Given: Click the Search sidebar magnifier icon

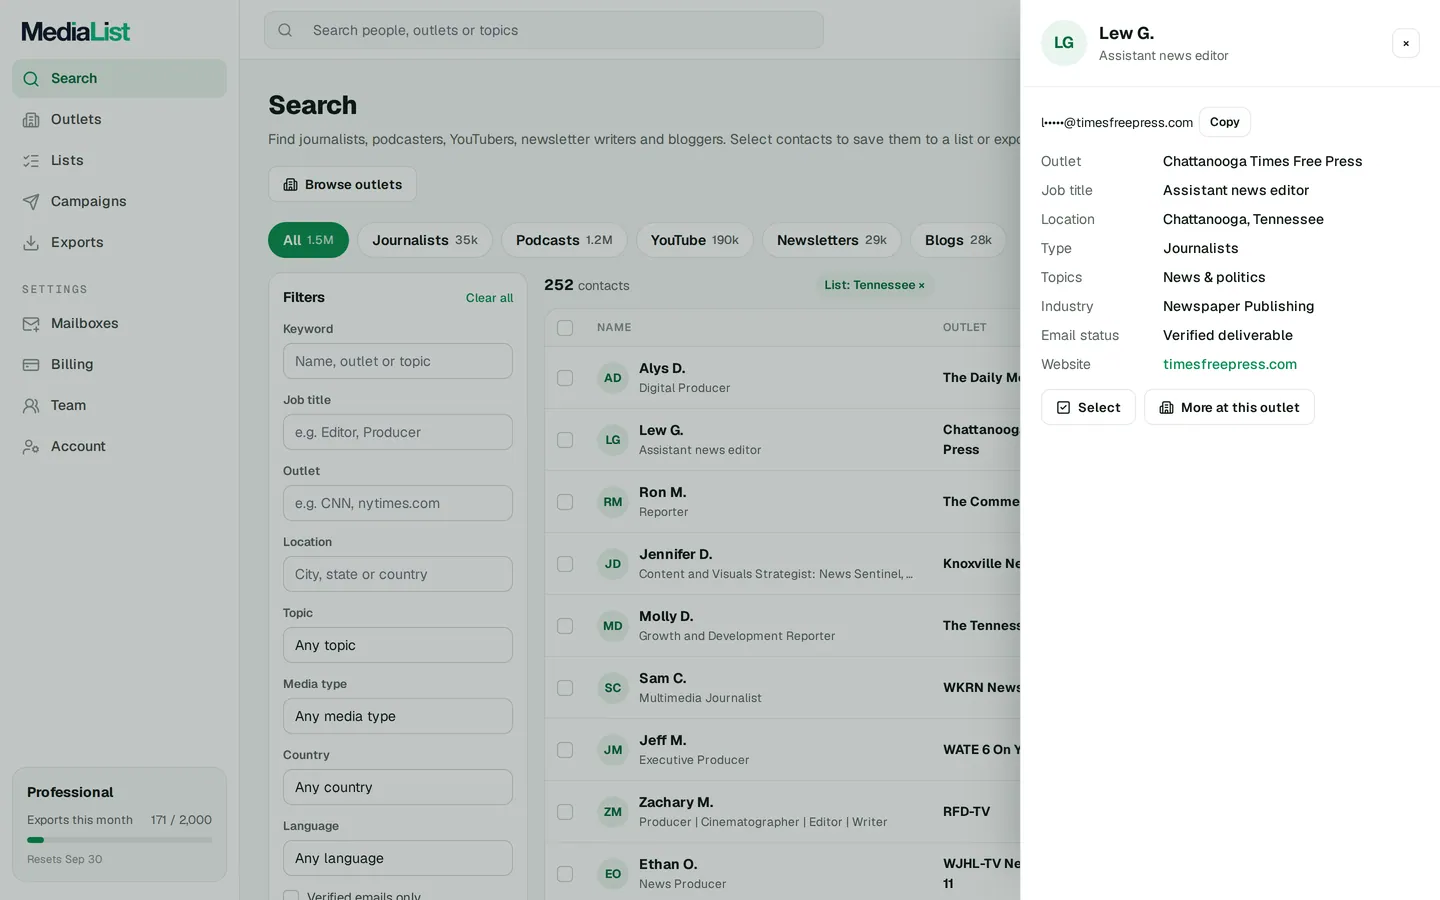Looking at the screenshot, I should [31, 79].
